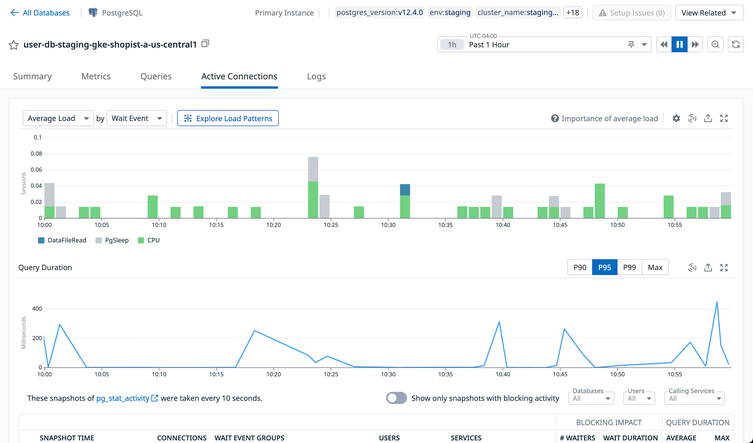Toggle show only snapshots with blocking activity
The image size is (753, 443).
pyautogui.click(x=397, y=398)
